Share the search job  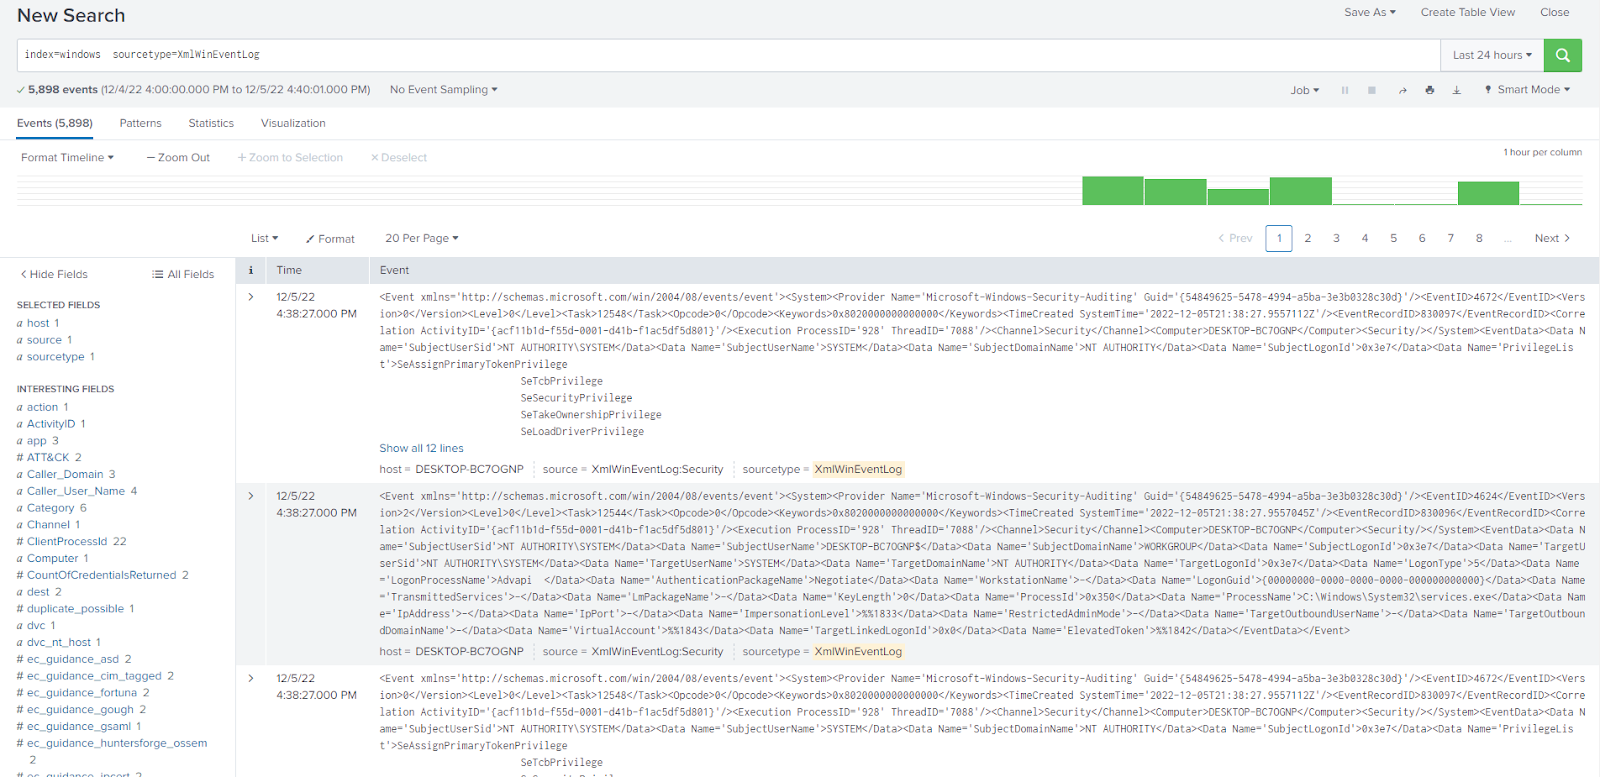(x=1402, y=90)
